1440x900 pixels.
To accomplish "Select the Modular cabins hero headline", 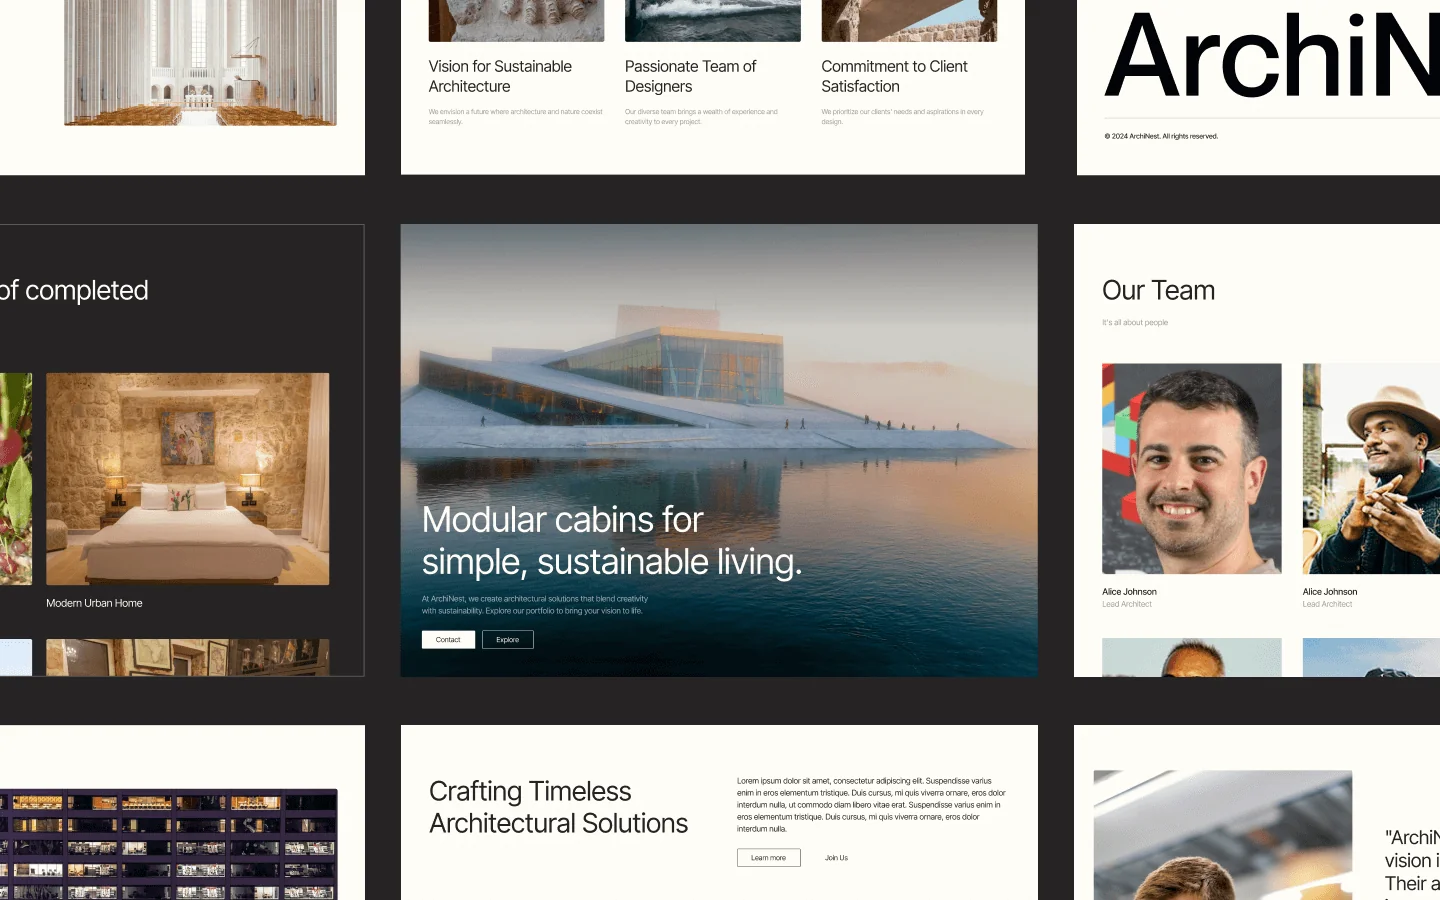I will [611, 541].
